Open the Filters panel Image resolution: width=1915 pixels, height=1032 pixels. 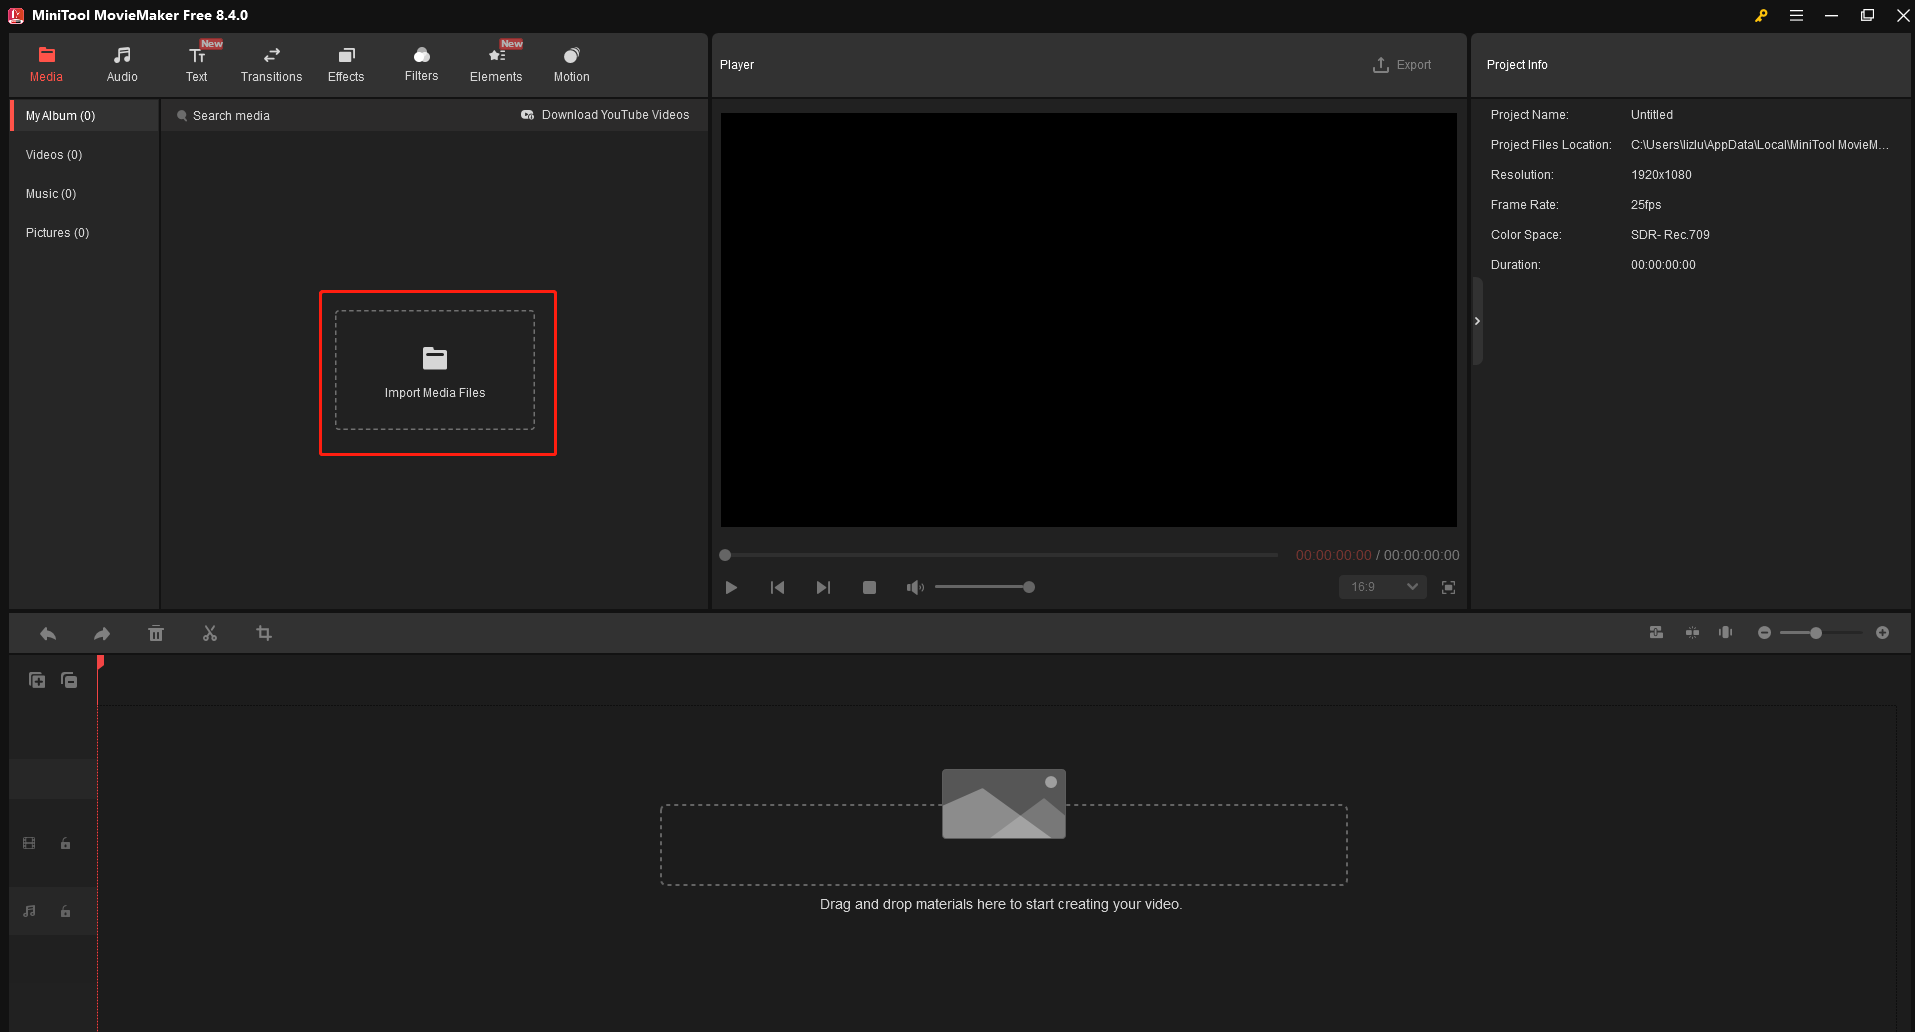[421, 63]
